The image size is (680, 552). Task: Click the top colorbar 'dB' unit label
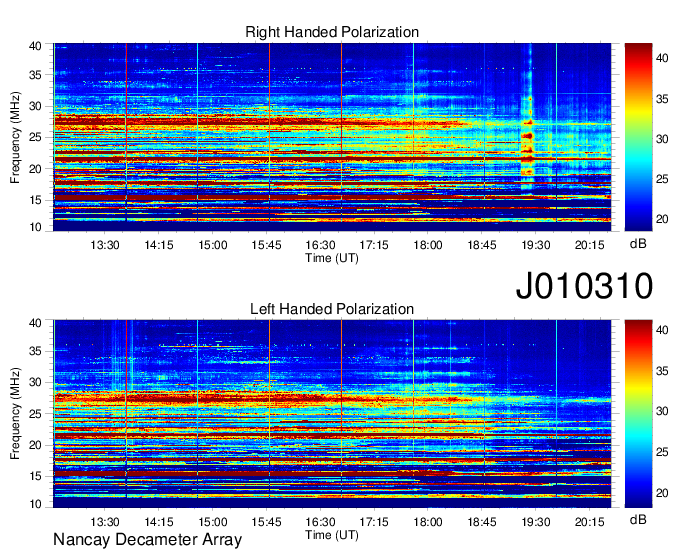pos(638,244)
